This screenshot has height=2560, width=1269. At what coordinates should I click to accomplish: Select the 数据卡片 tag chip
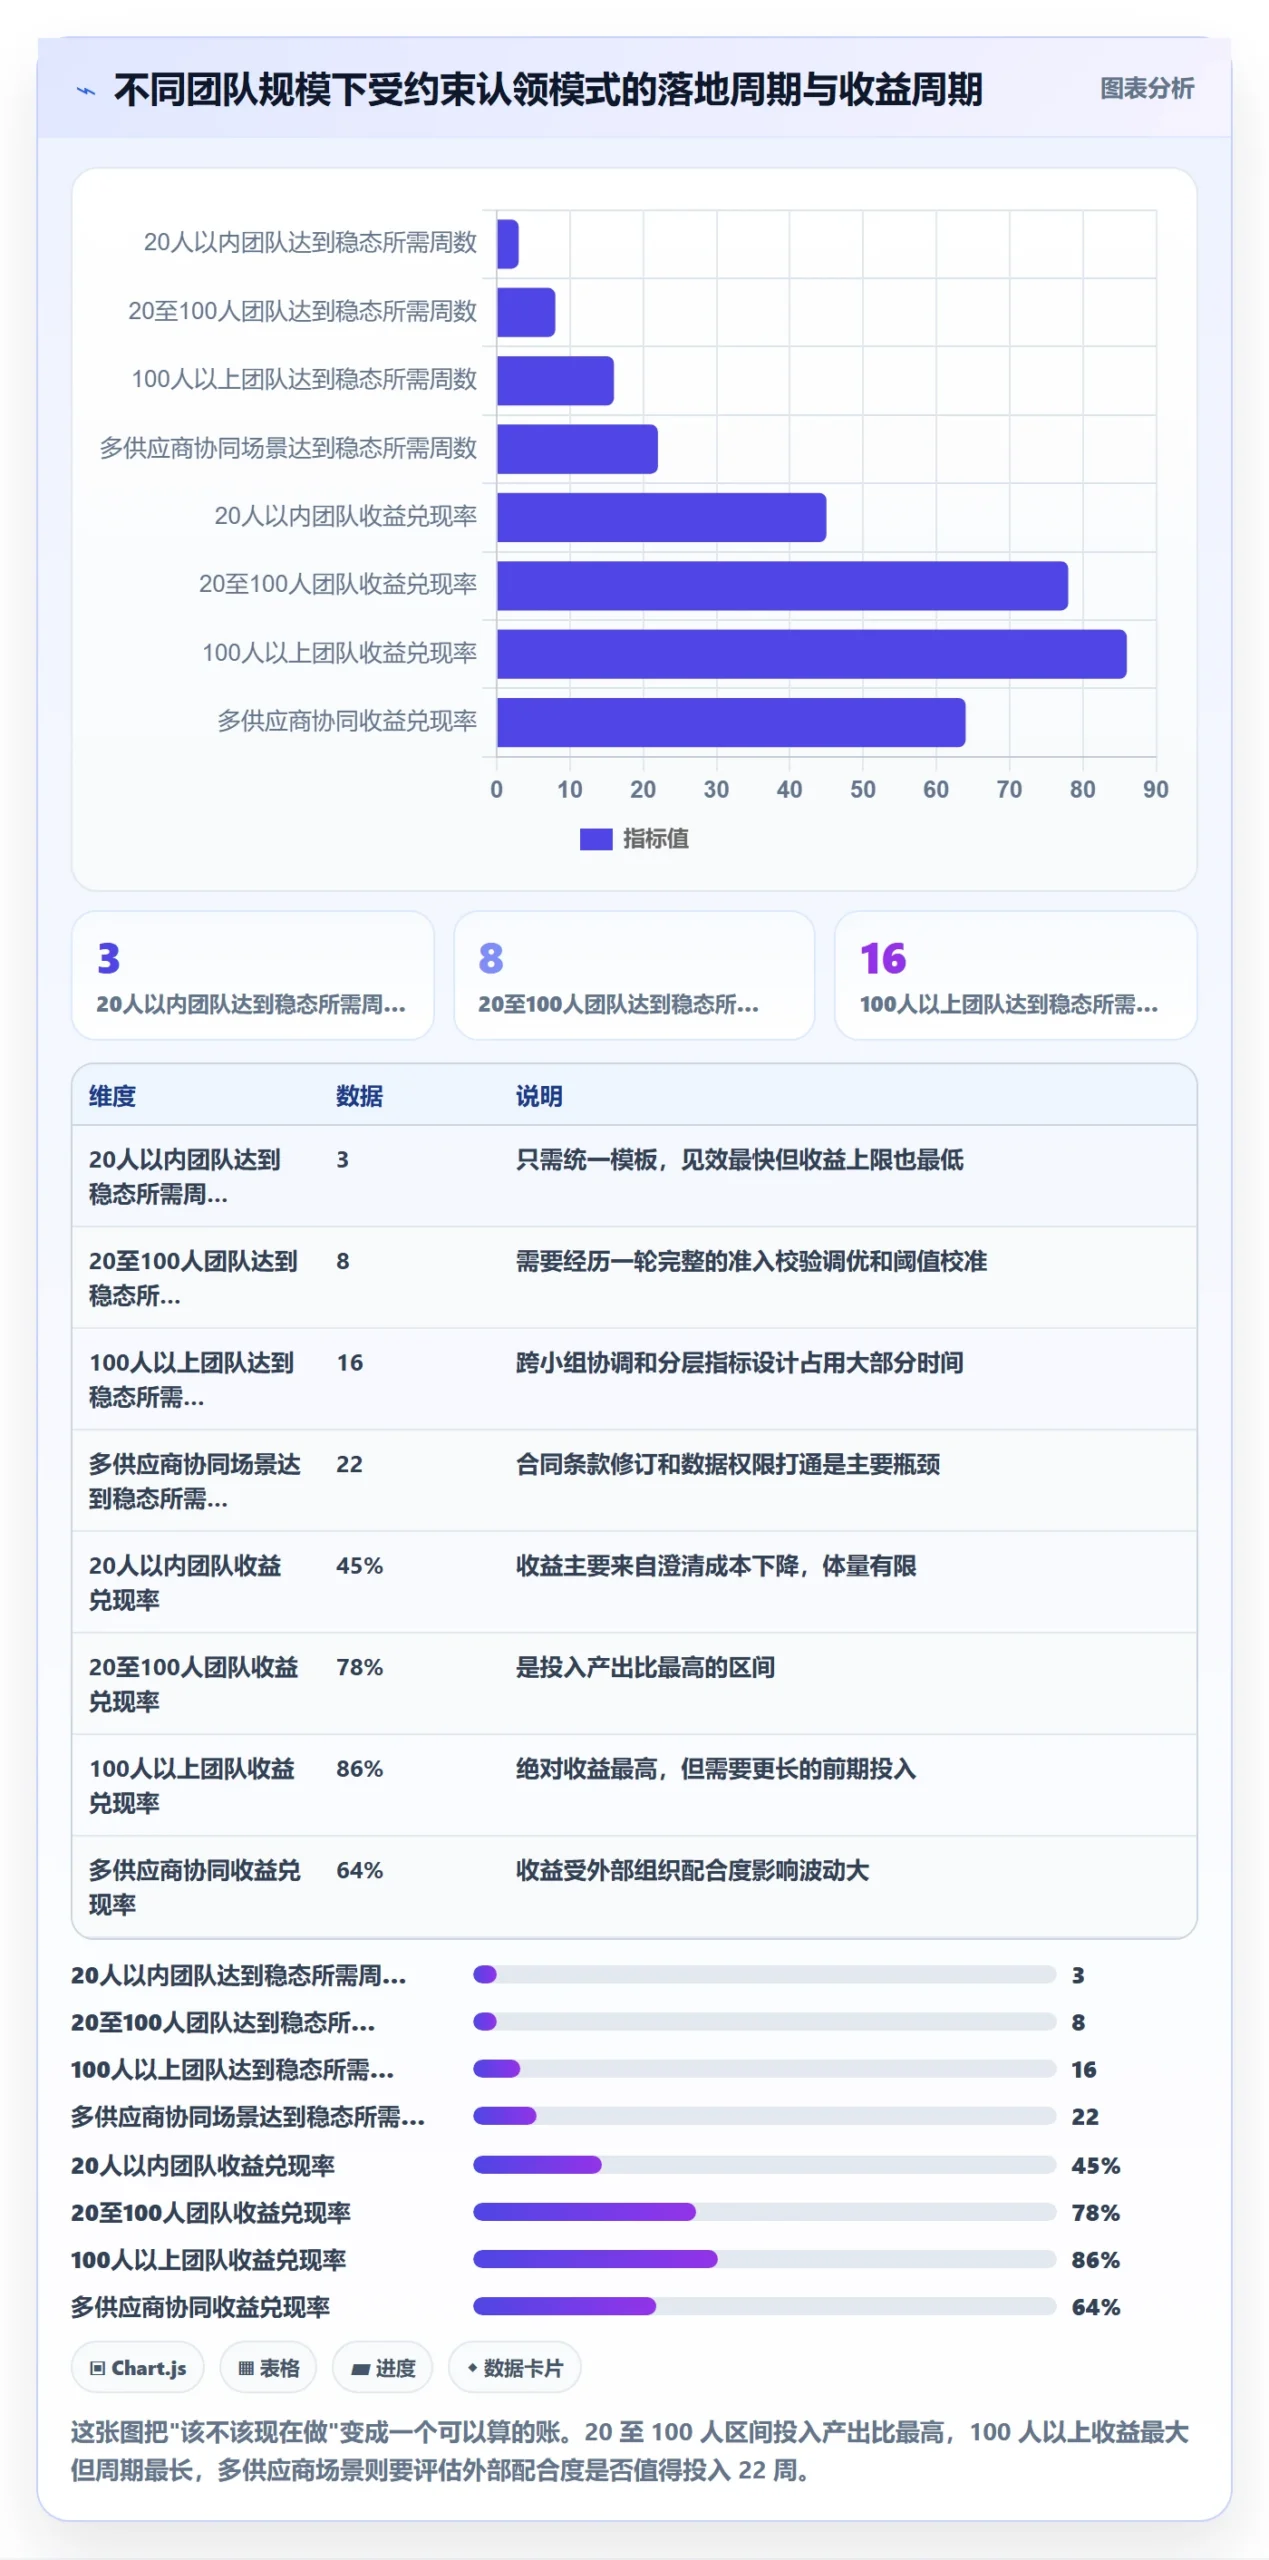pos(514,2367)
